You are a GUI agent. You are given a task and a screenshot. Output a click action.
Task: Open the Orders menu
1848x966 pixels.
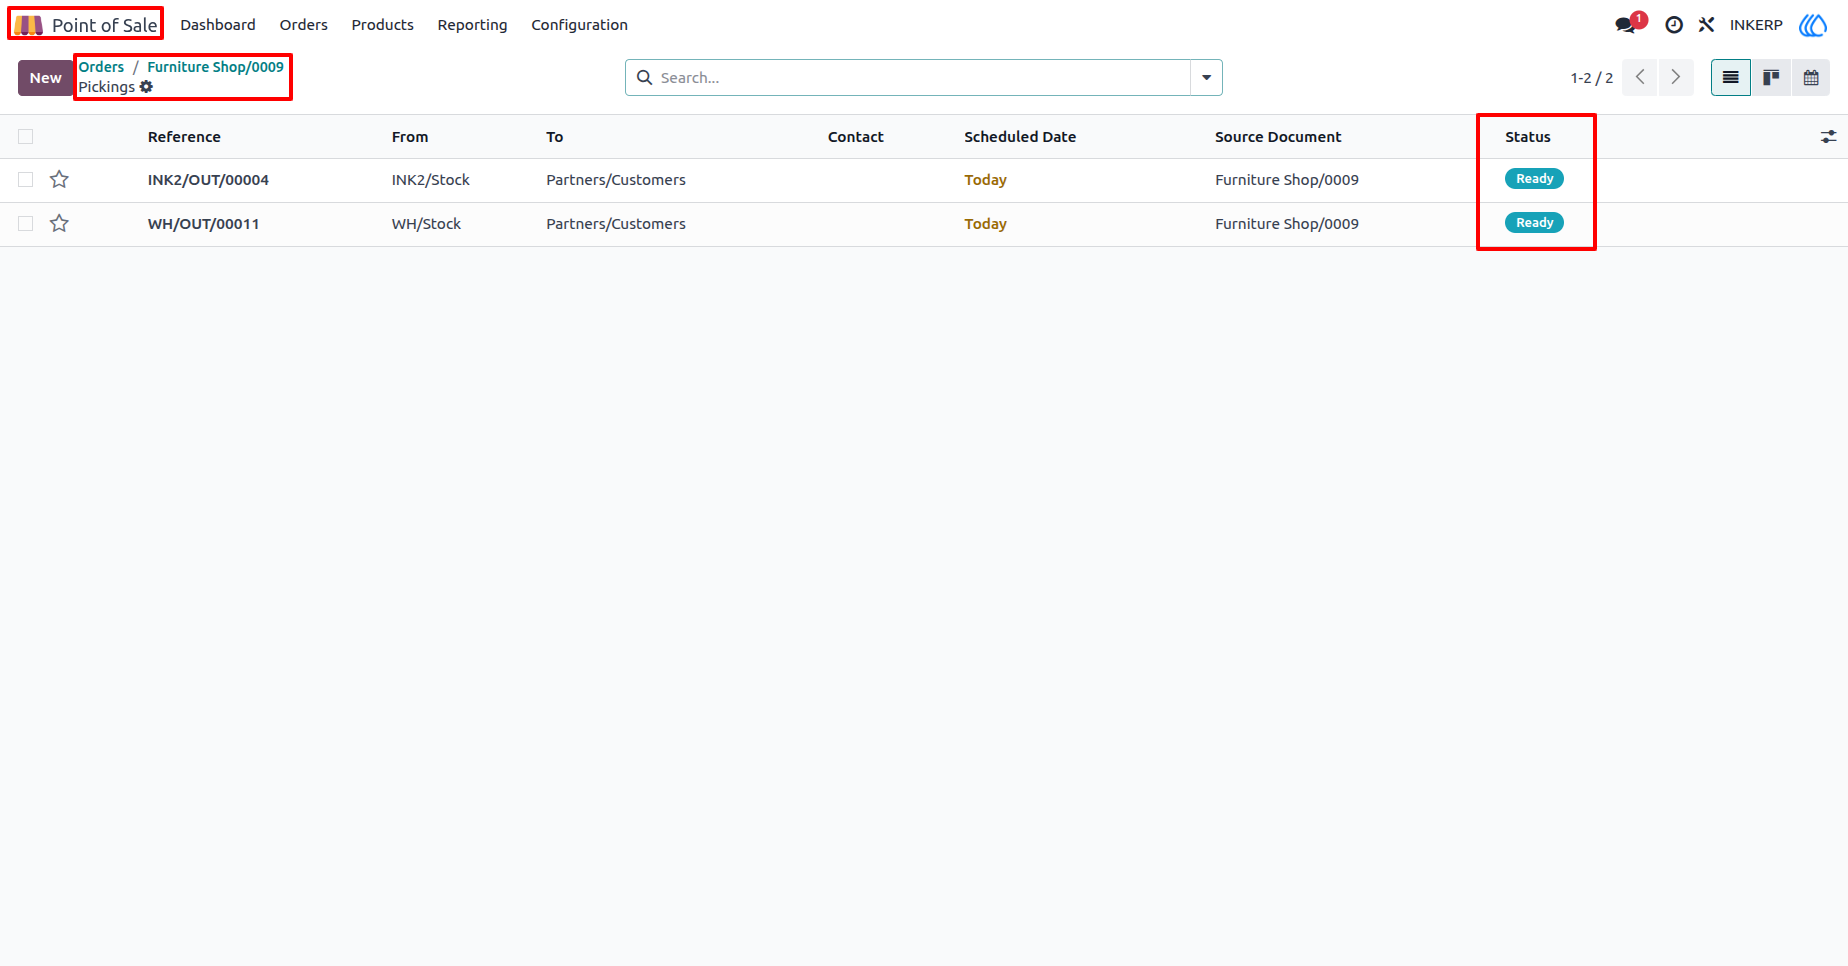[x=303, y=25]
